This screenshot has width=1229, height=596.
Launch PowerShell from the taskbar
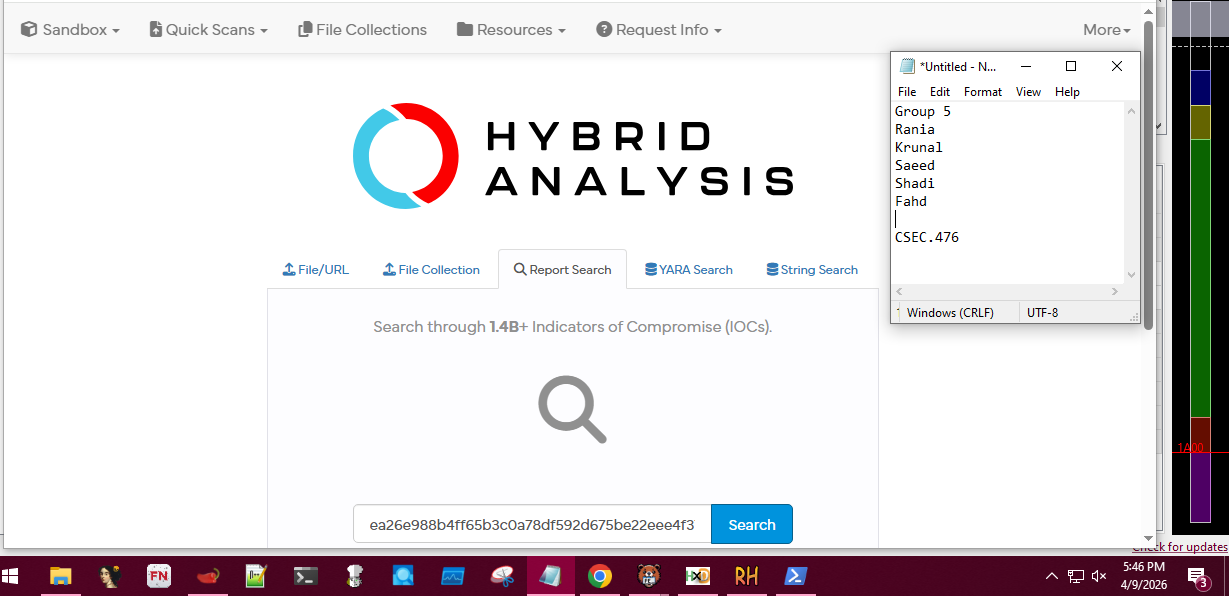click(796, 576)
